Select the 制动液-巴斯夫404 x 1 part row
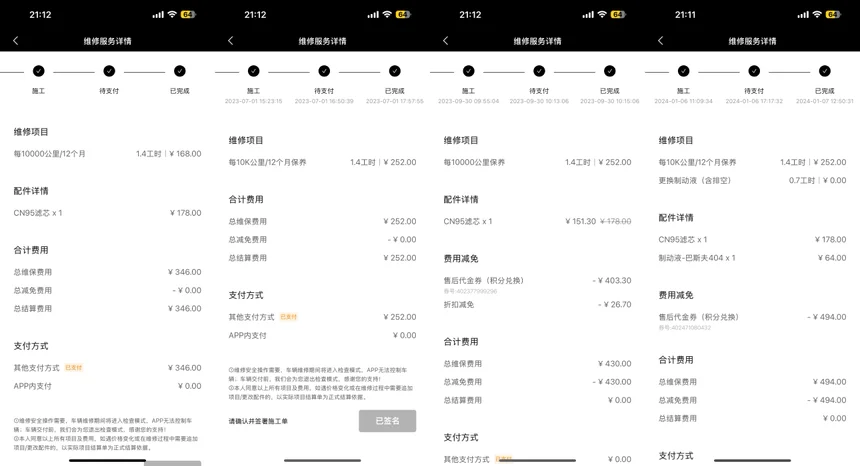The image size is (860, 466). click(x=752, y=258)
